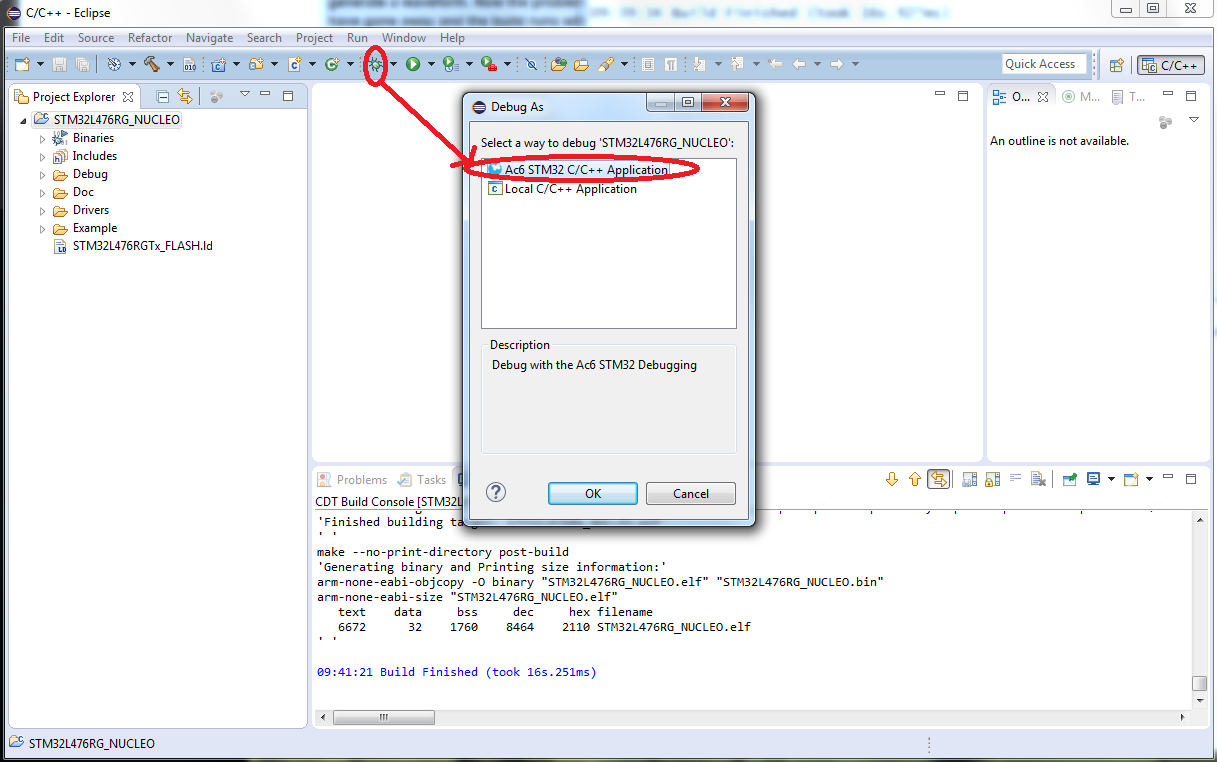The height and width of the screenshot is (762, 1217).
Task: Click the New C/C++ Source Folder icon
Action: (x=256, y=64)
